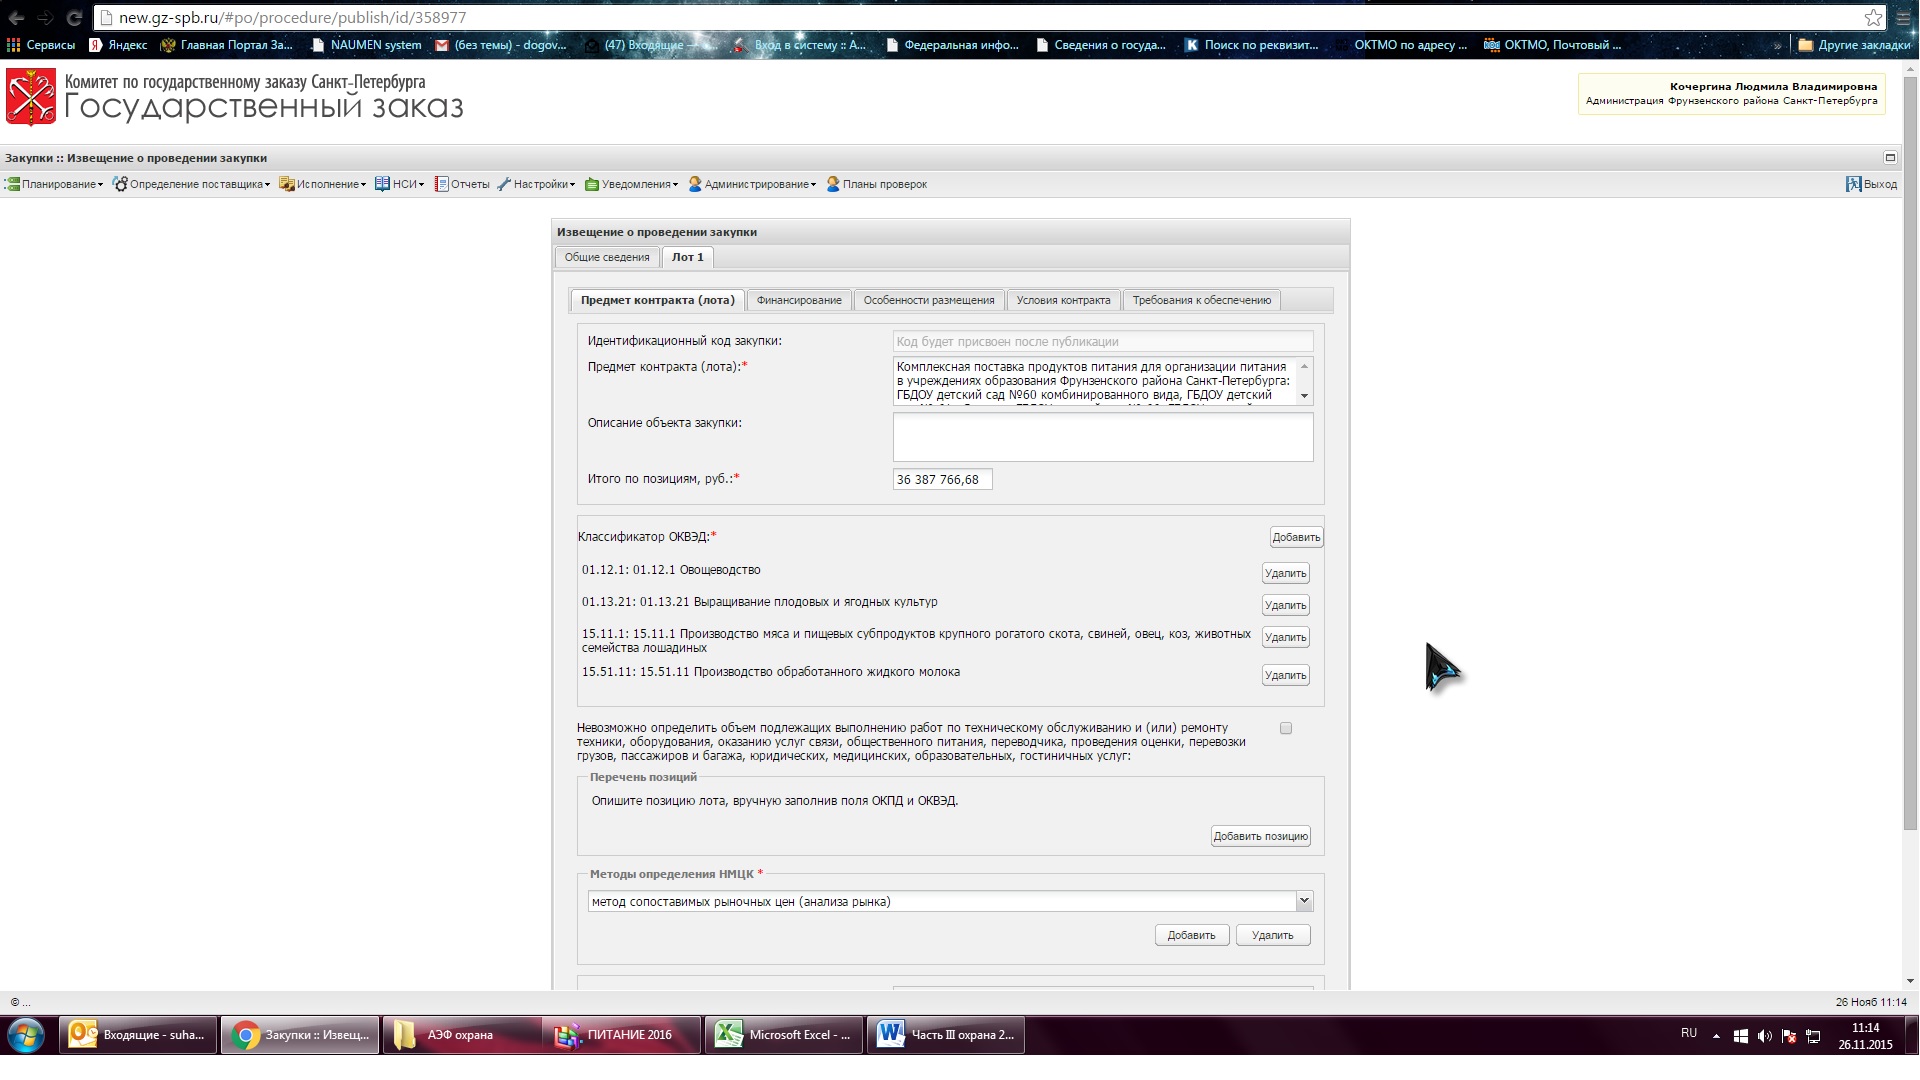Click the Описание объекта закупки text field

1102,437
